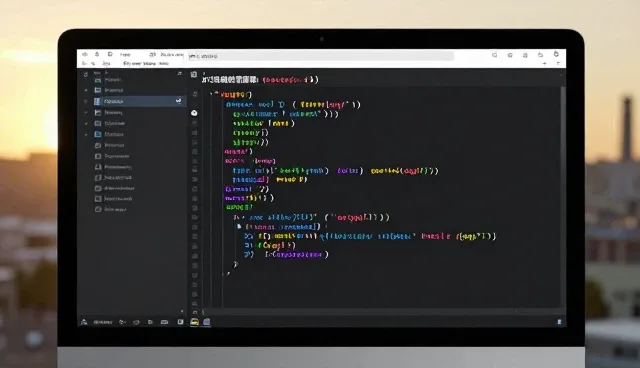Click the leftmost icon in the top-right icon group
This screenshot has width=640, height=368.
pyautogui.click(x=494, y=55)
